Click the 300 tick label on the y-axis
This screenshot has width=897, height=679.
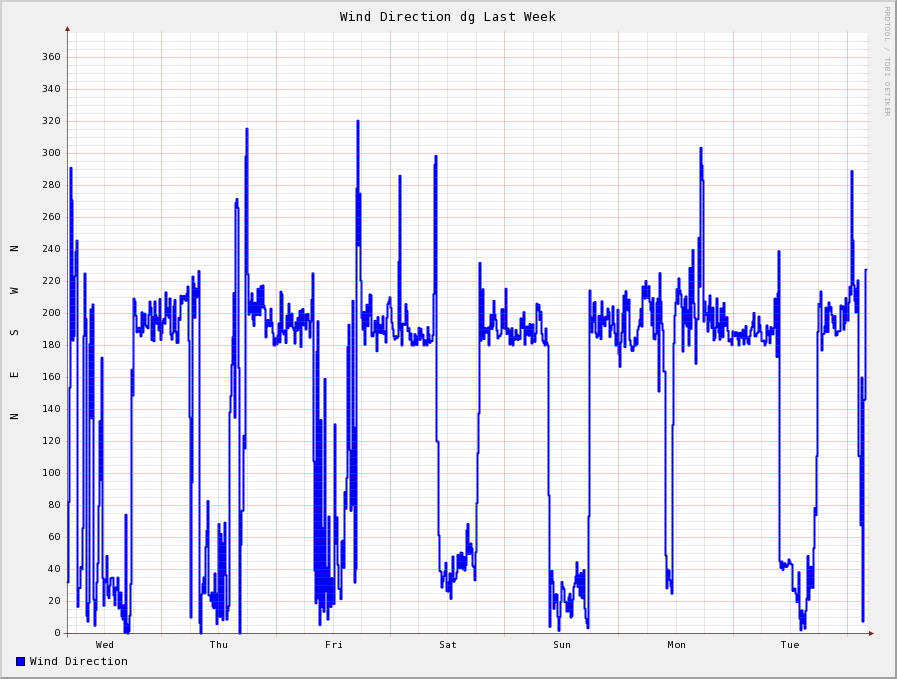point(51,153)
